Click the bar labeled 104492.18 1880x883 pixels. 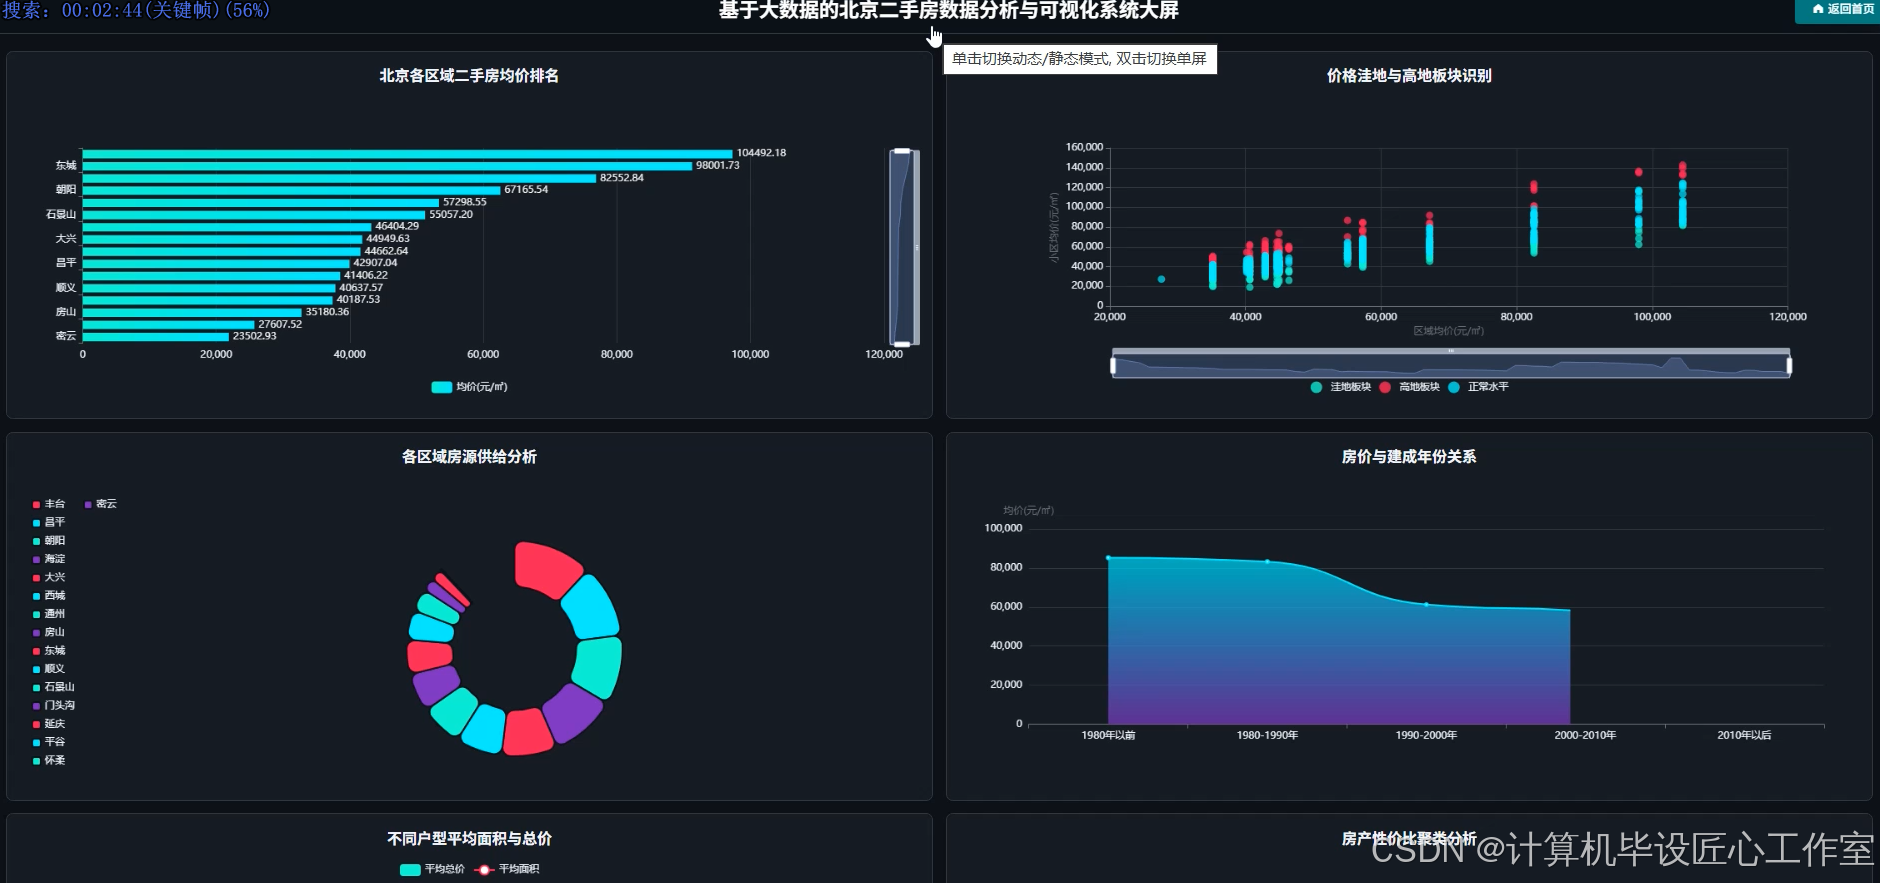pyautogui.click(x=407, y=153)
